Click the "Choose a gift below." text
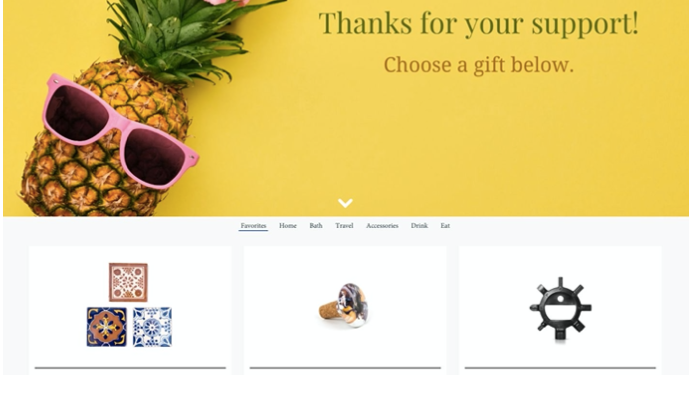This screenshot has height=400, width=690. click(479, 65)
